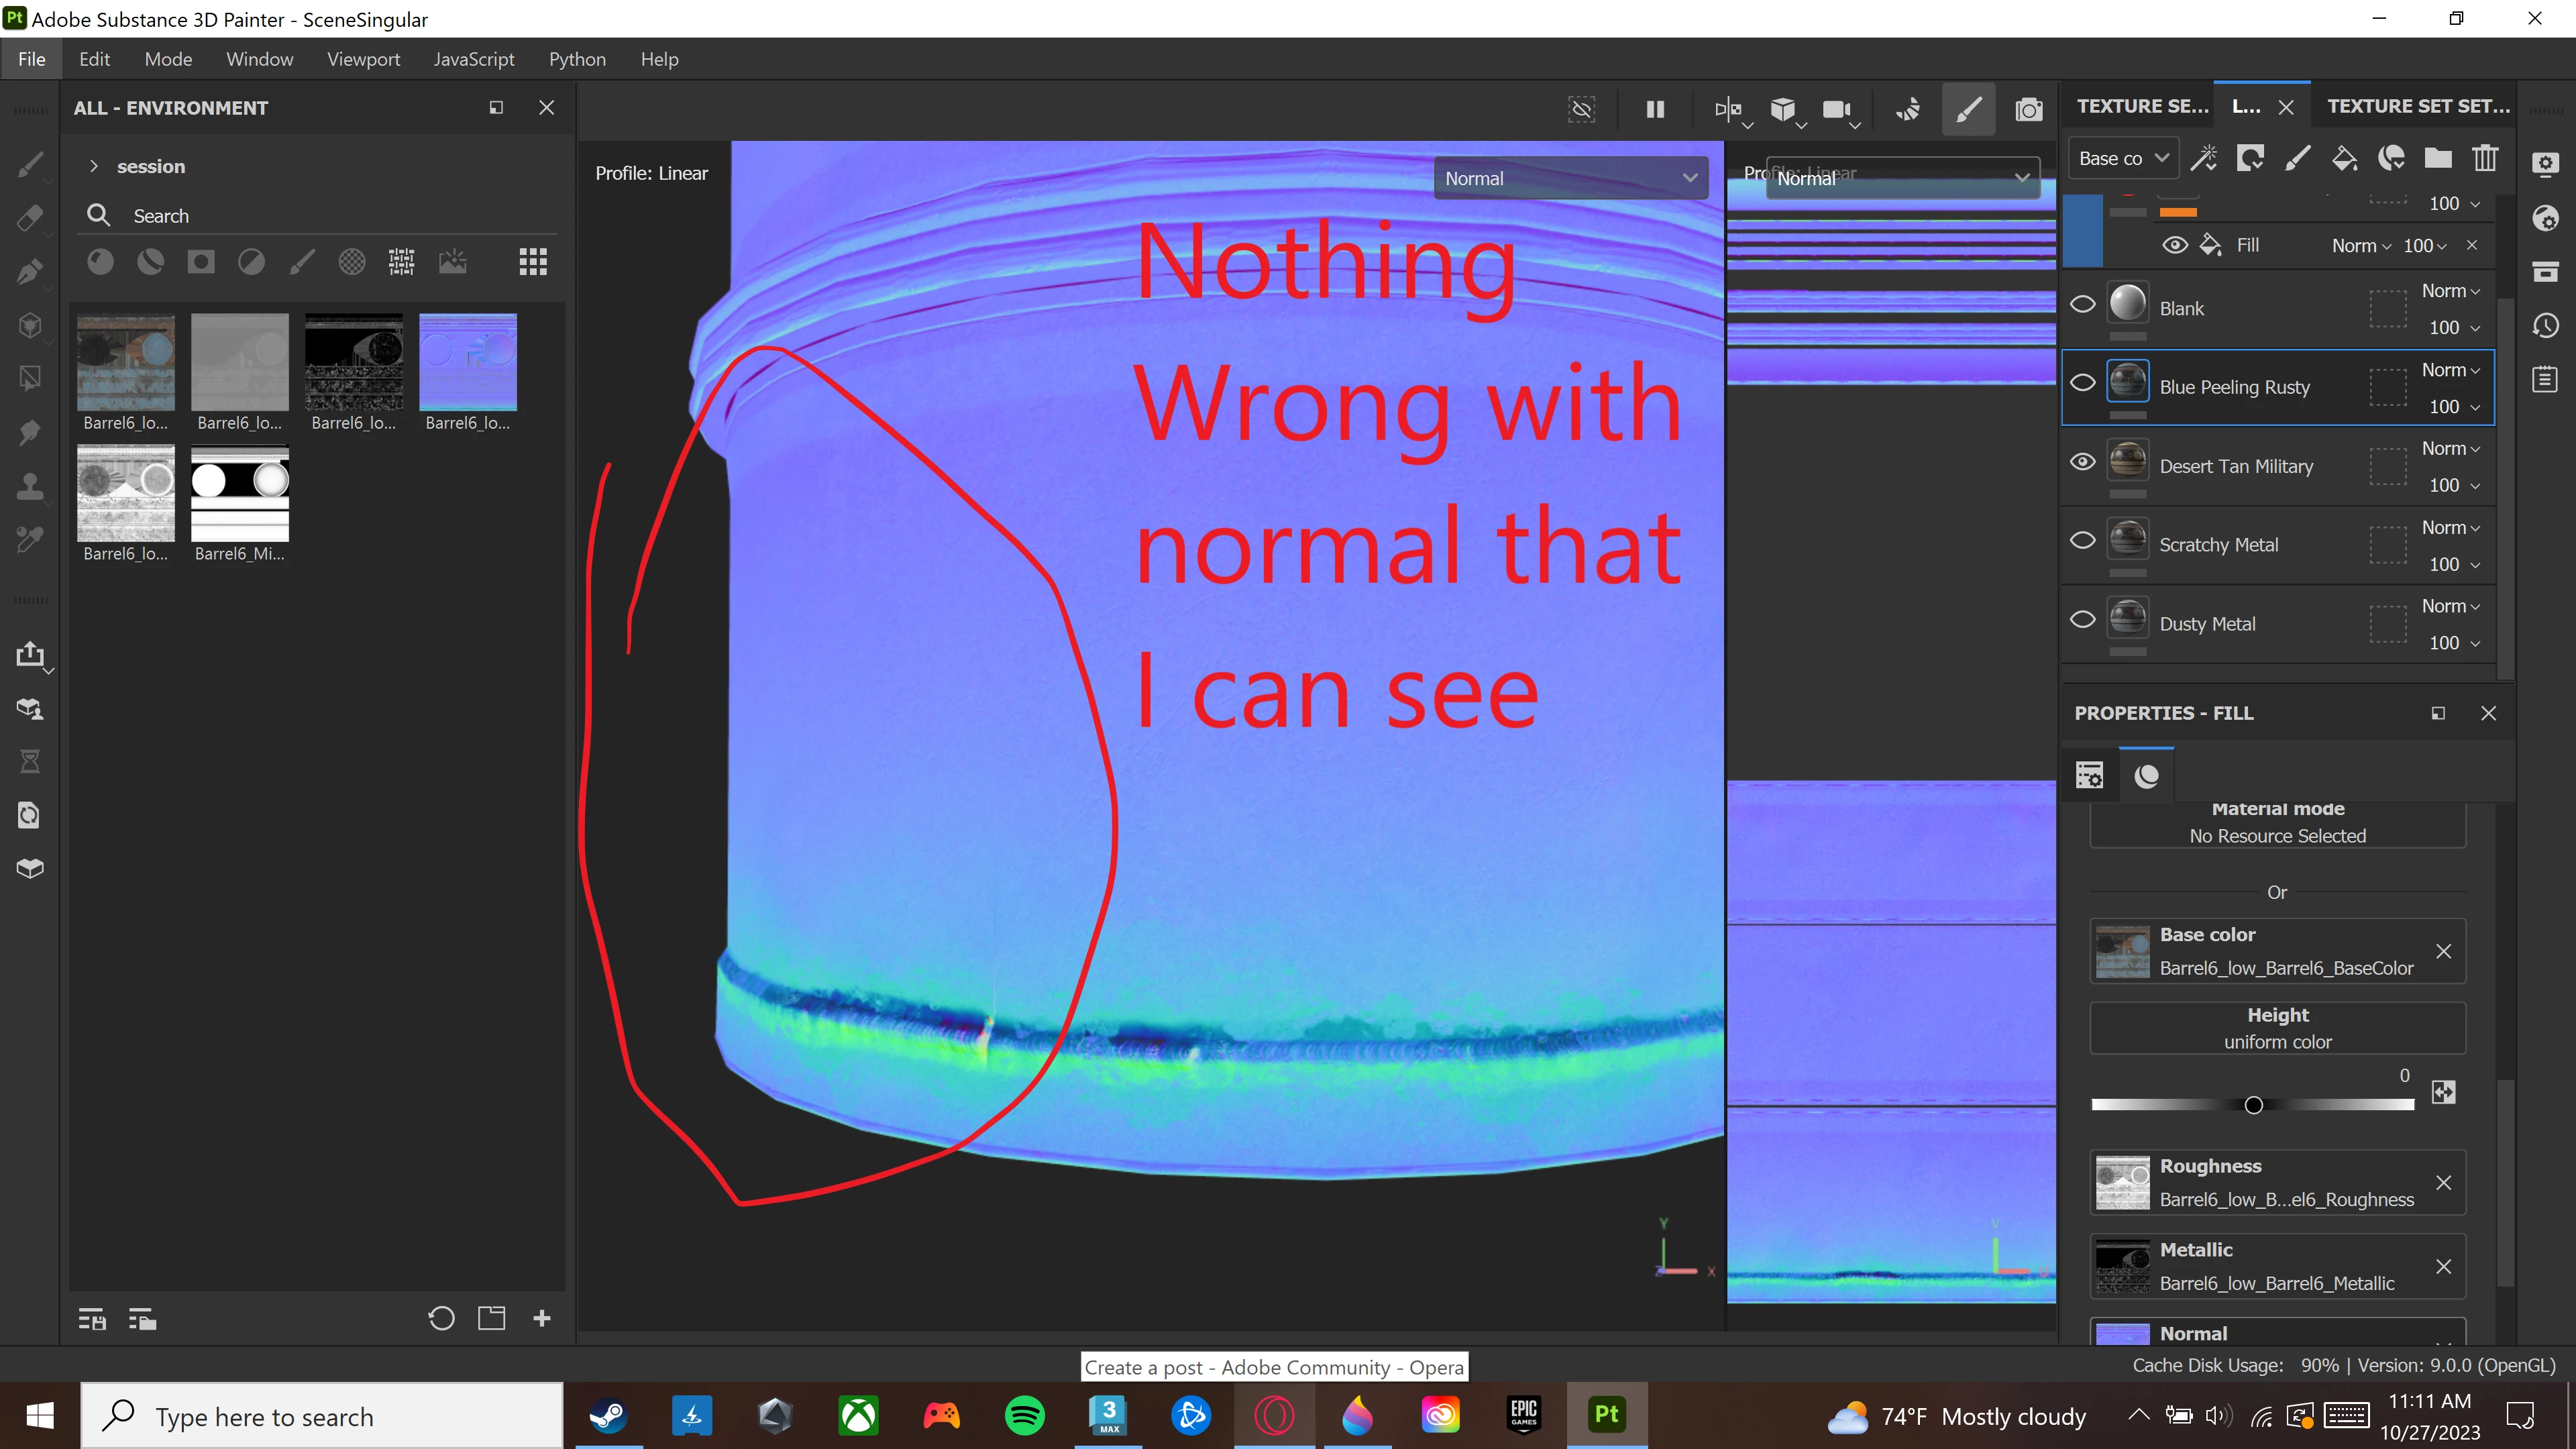Pause rendering with the pause icon
Screen dimensions: 2576x1449
point(1655,109)
